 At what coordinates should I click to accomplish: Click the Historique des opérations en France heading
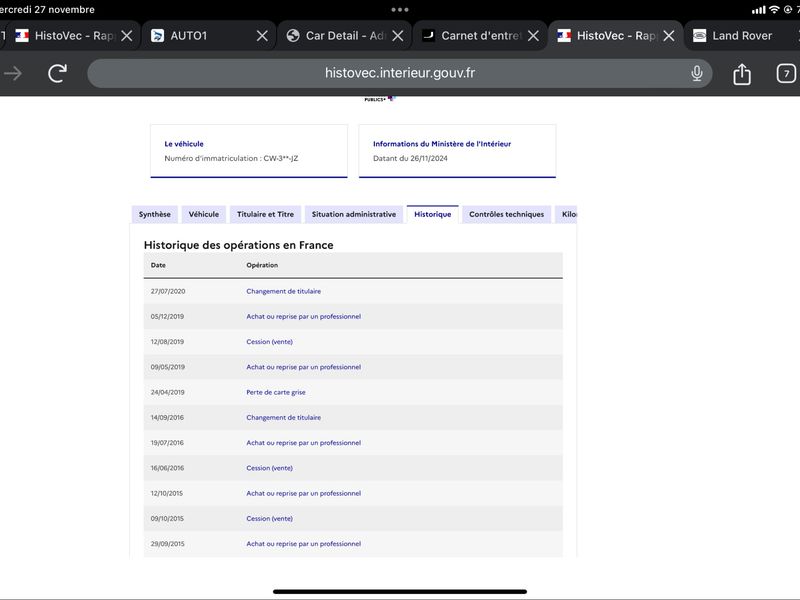click(239, 245)
